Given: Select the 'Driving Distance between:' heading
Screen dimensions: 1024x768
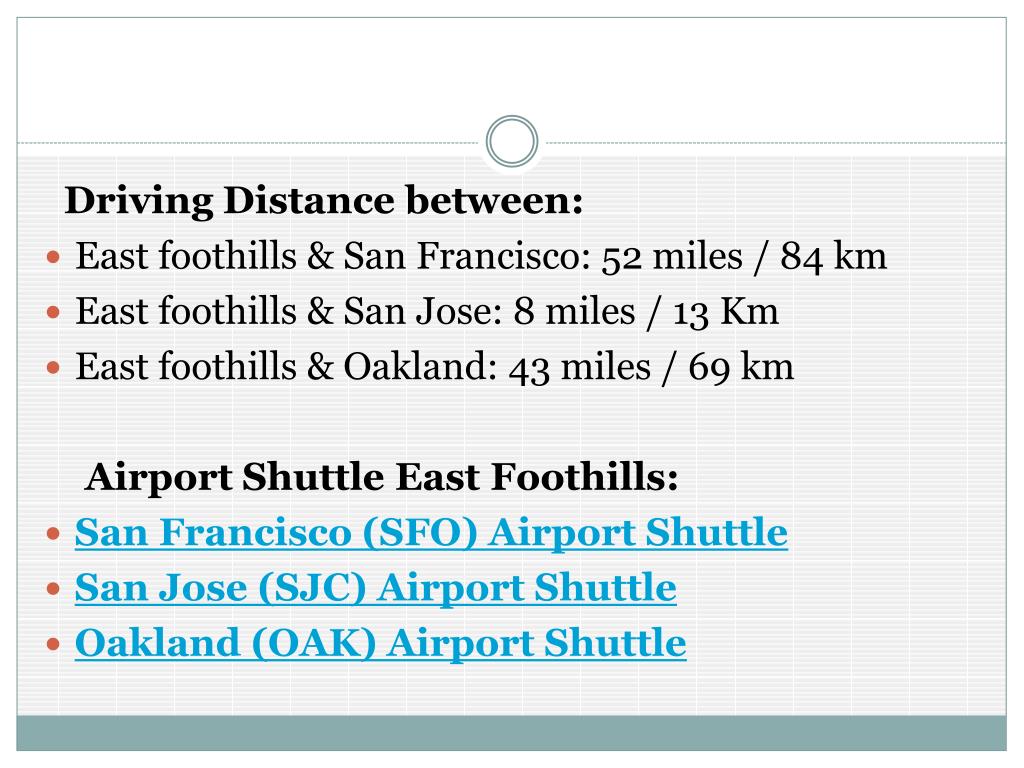Looking at the screenshot, I should click(x=323, y=200).
